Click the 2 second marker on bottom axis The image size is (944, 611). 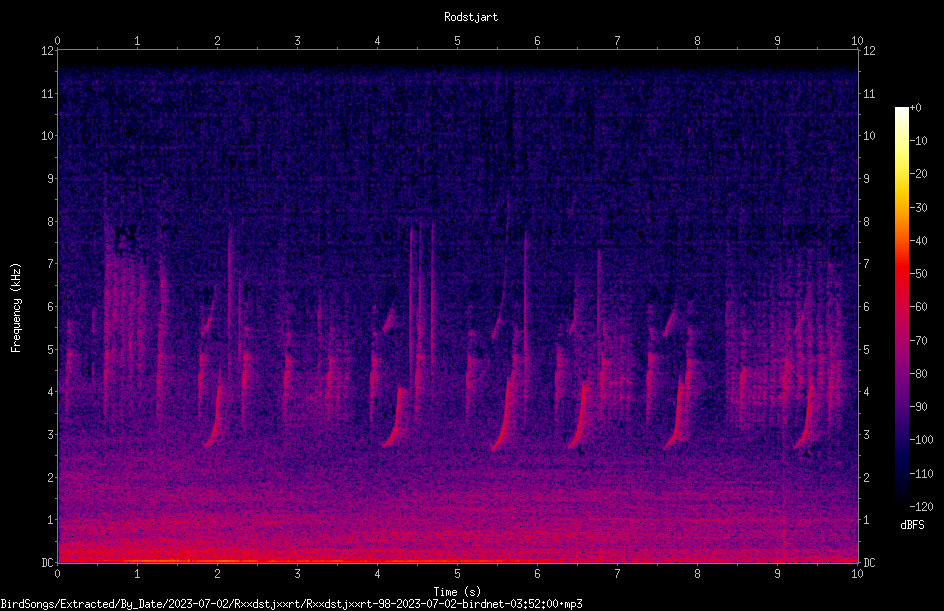click(x=217, y=574)
